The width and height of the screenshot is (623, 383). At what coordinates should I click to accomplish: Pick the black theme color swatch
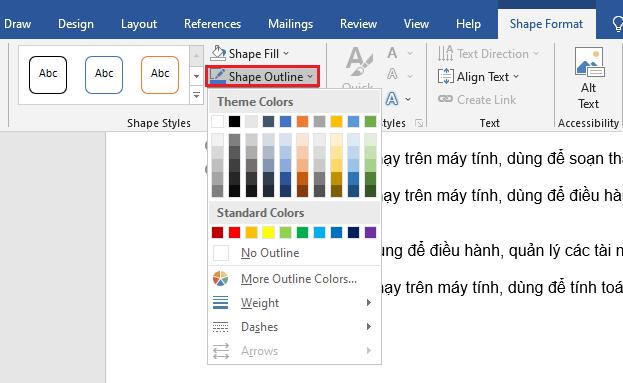pyautogui.click(x=234, y=121)
